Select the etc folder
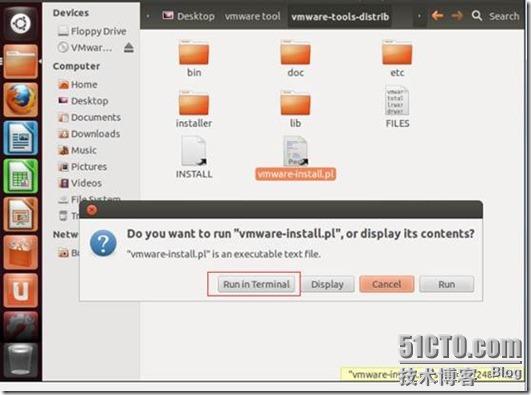 point(397,59)
